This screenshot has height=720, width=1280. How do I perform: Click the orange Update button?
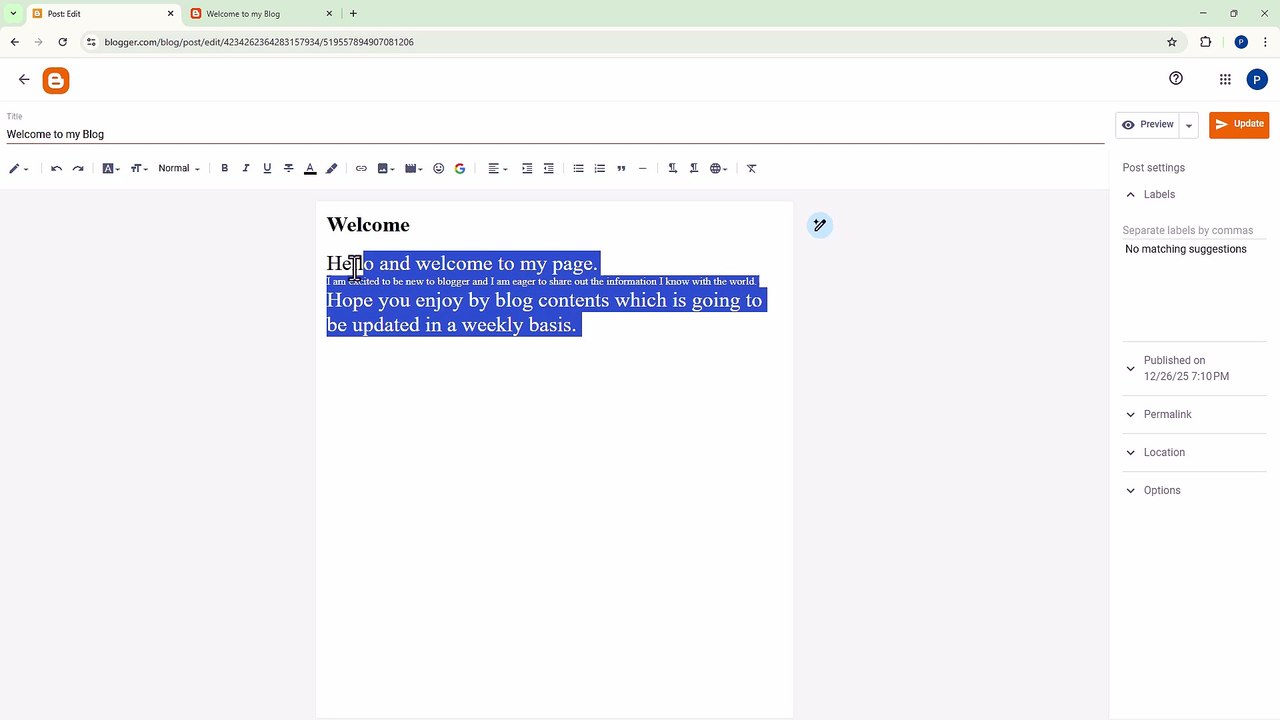pyautogui.click(x=1239, y=125)
